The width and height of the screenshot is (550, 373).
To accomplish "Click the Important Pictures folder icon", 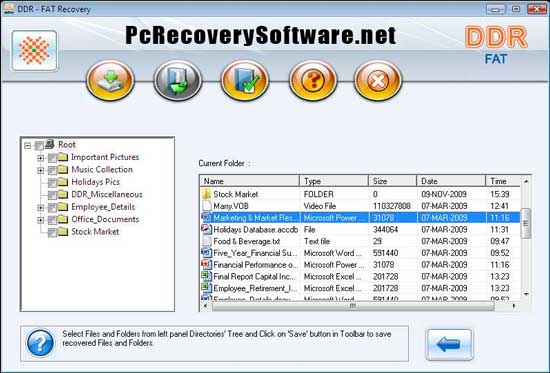I will [x=62, y=157].
